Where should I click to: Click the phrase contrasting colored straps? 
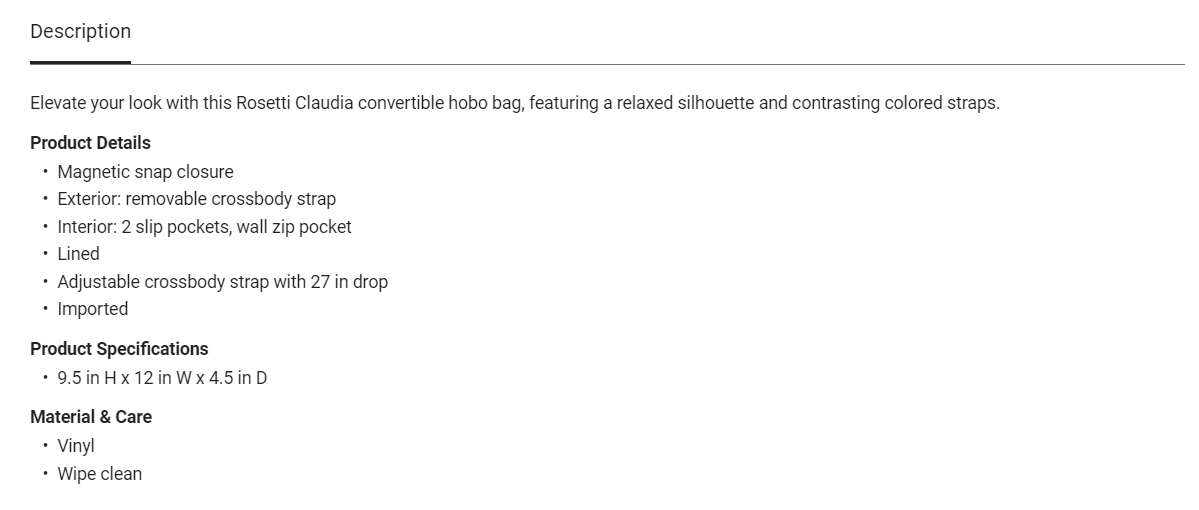click(x=895, y=103)
